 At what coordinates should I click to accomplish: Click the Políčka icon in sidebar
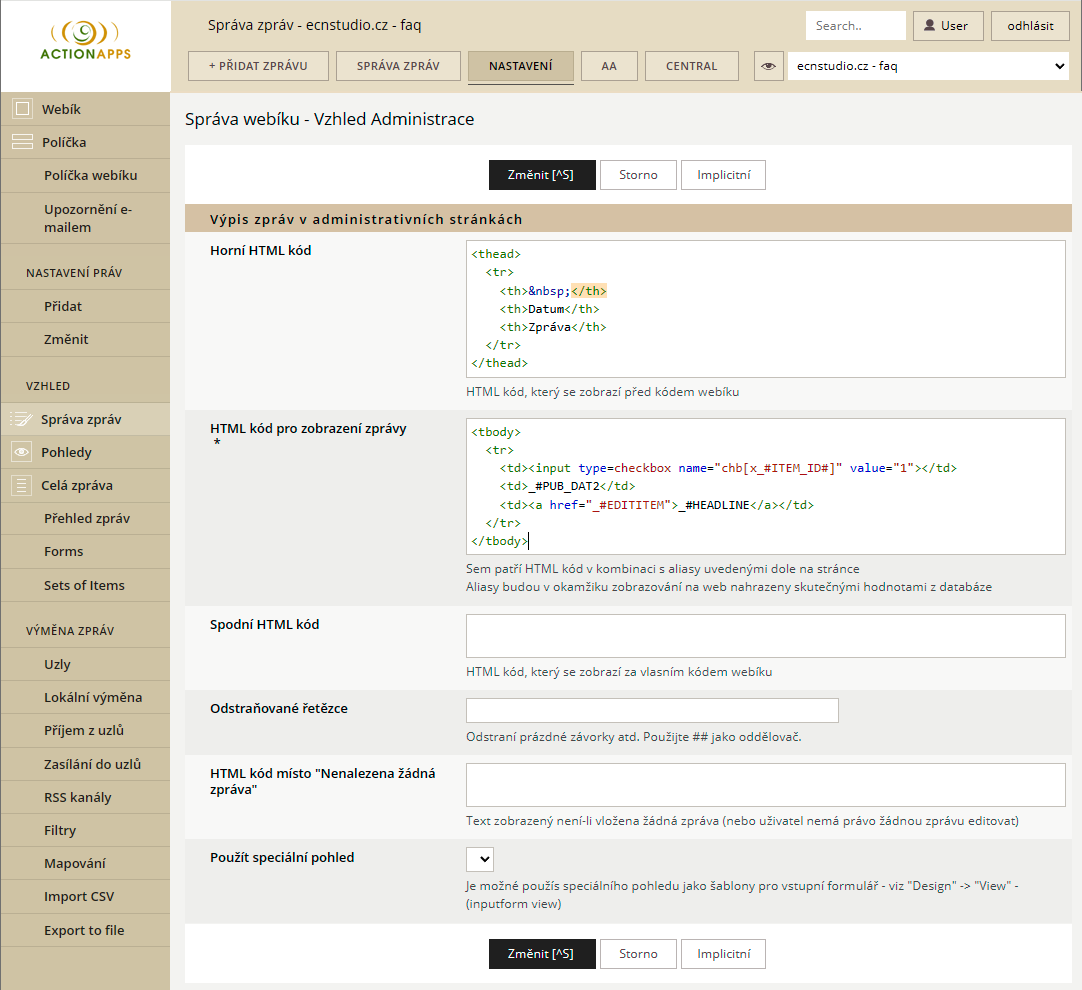pyautogui.click(x=22, y=142)
